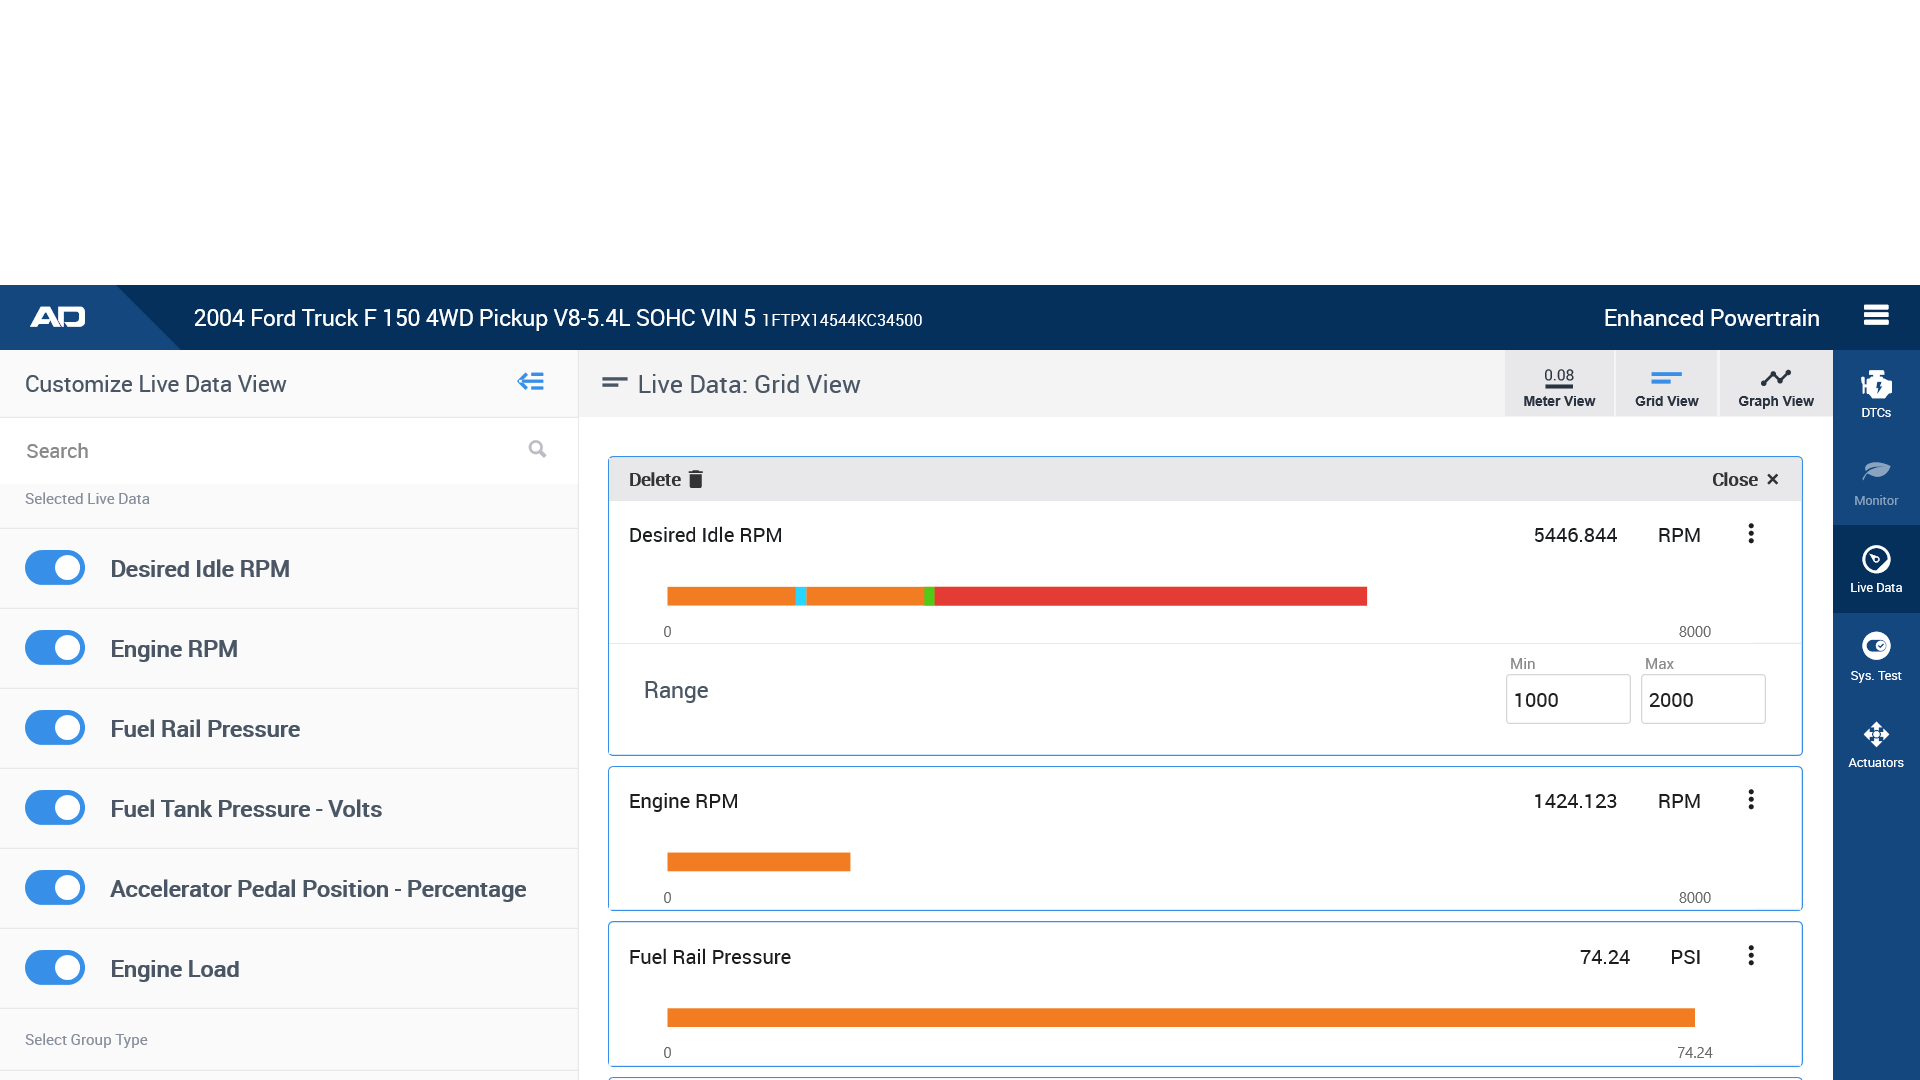The width and height of the screenshot is (1920, 1080).
Task: Turn off Fuel Rail Pressure toggle
Action: (x=55, y=728)
